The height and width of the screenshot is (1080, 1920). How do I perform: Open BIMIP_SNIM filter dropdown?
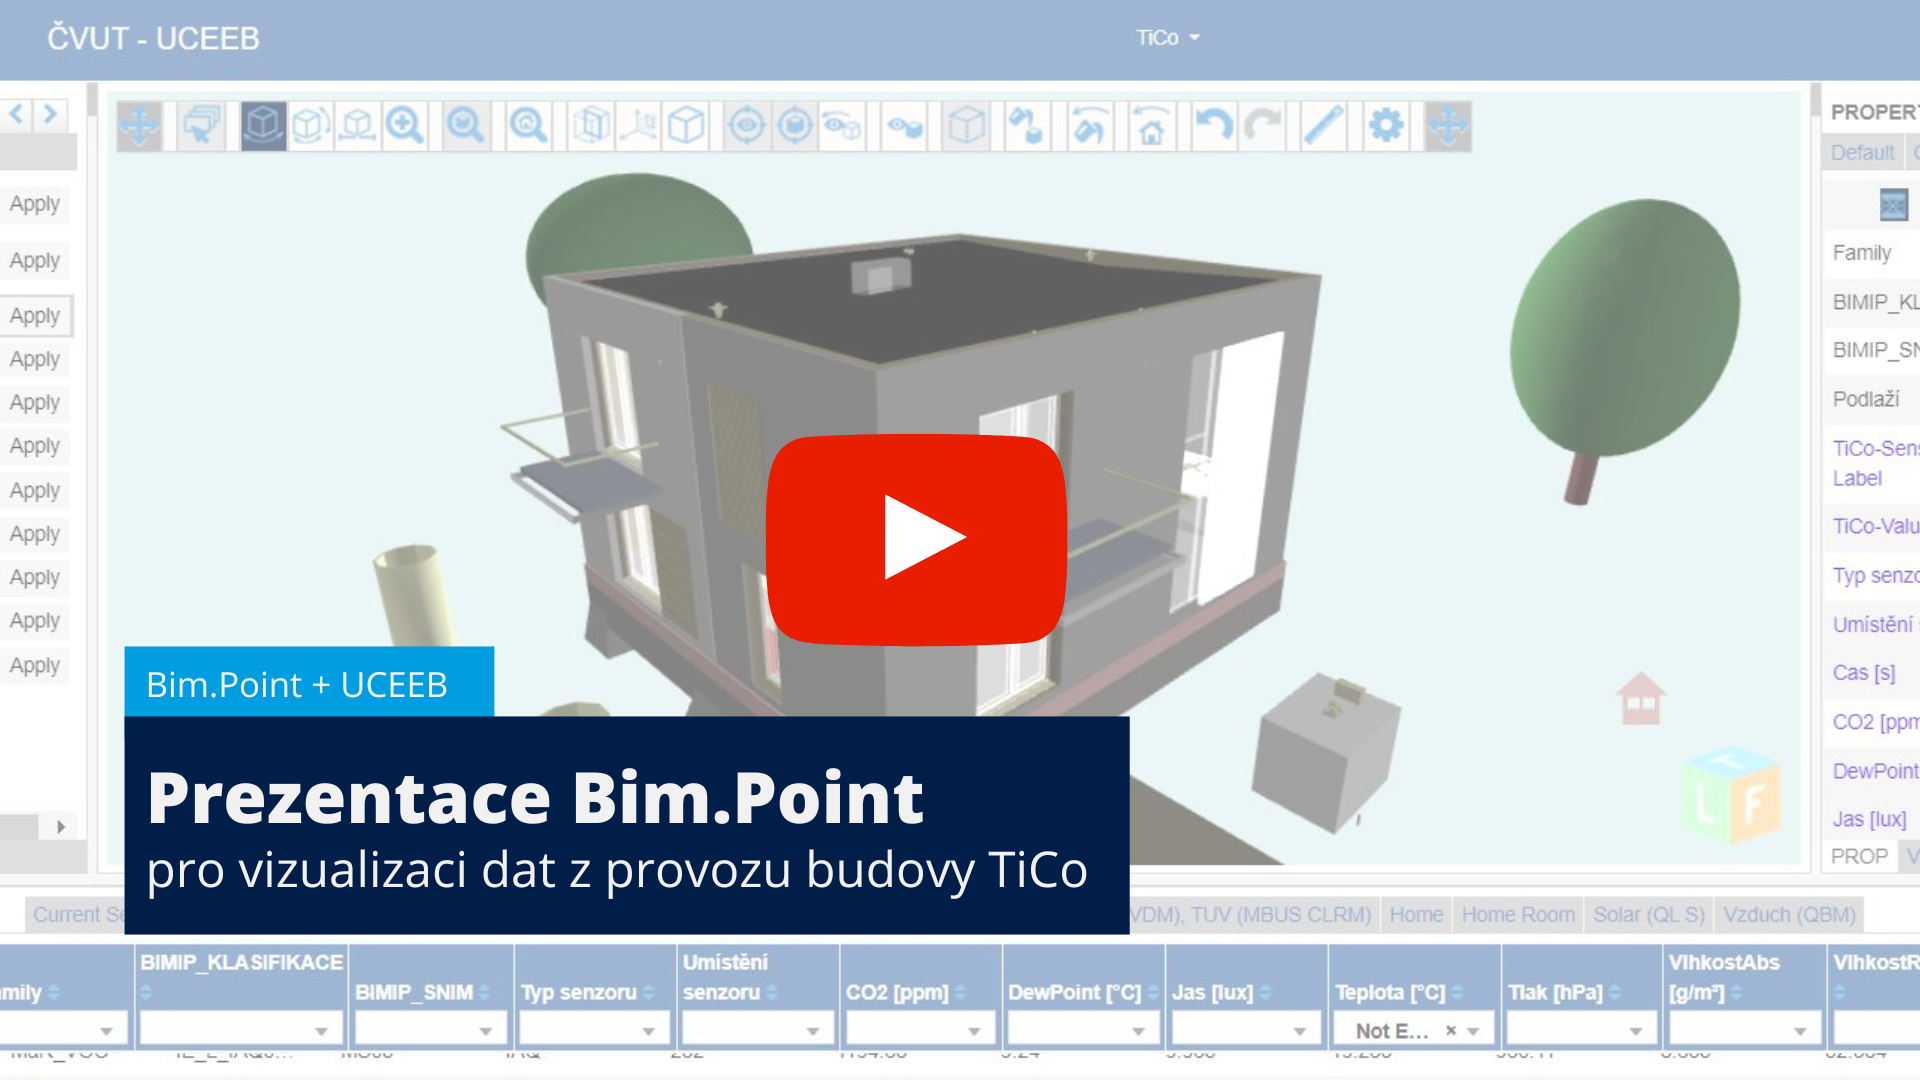point(430,1030)
